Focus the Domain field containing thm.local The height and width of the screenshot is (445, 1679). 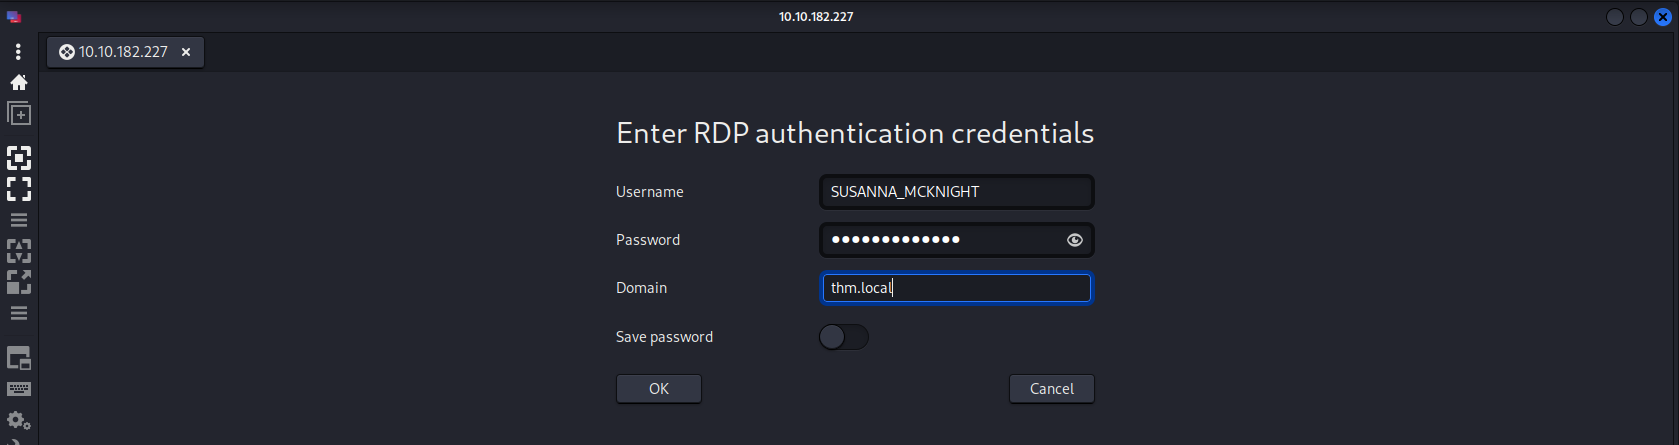956,288
